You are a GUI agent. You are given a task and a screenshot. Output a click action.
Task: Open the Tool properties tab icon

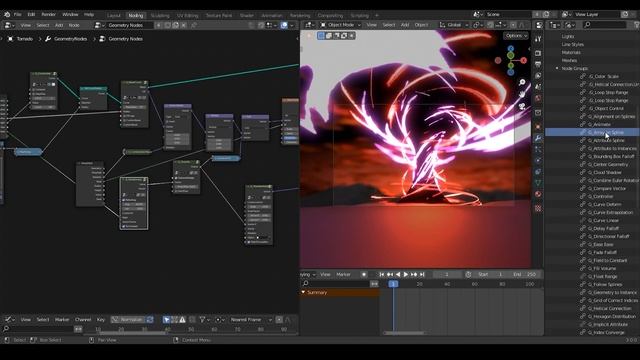[x=538, y=39]
